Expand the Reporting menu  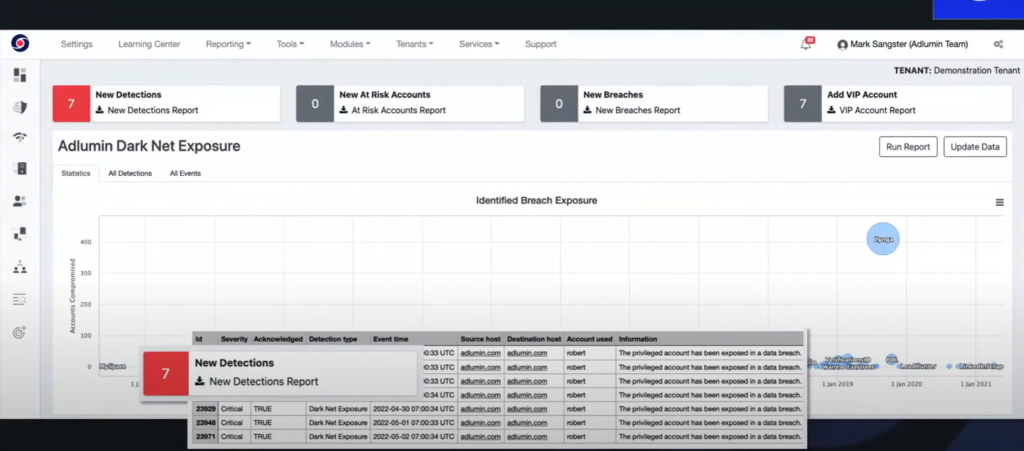tap(228, 44)
